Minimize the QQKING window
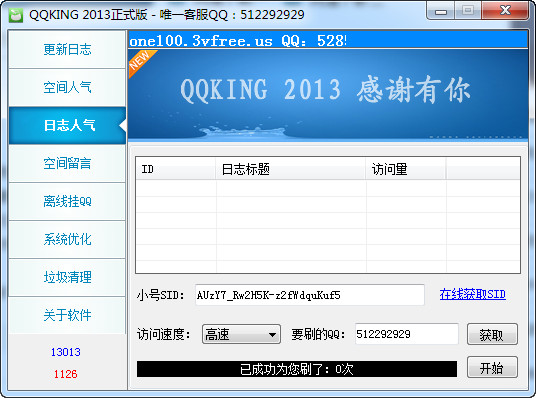536x398 pixels. click(441, 11)
